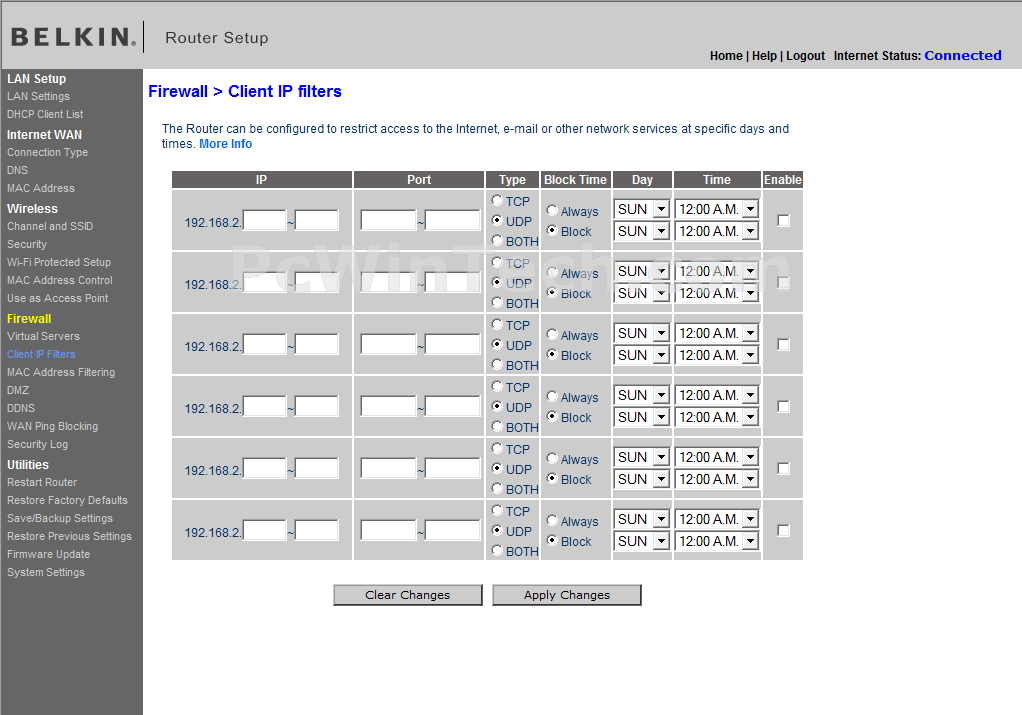Open MAC Address Control page
This screenshot has width=1022, height=715.
click(59, 280)
